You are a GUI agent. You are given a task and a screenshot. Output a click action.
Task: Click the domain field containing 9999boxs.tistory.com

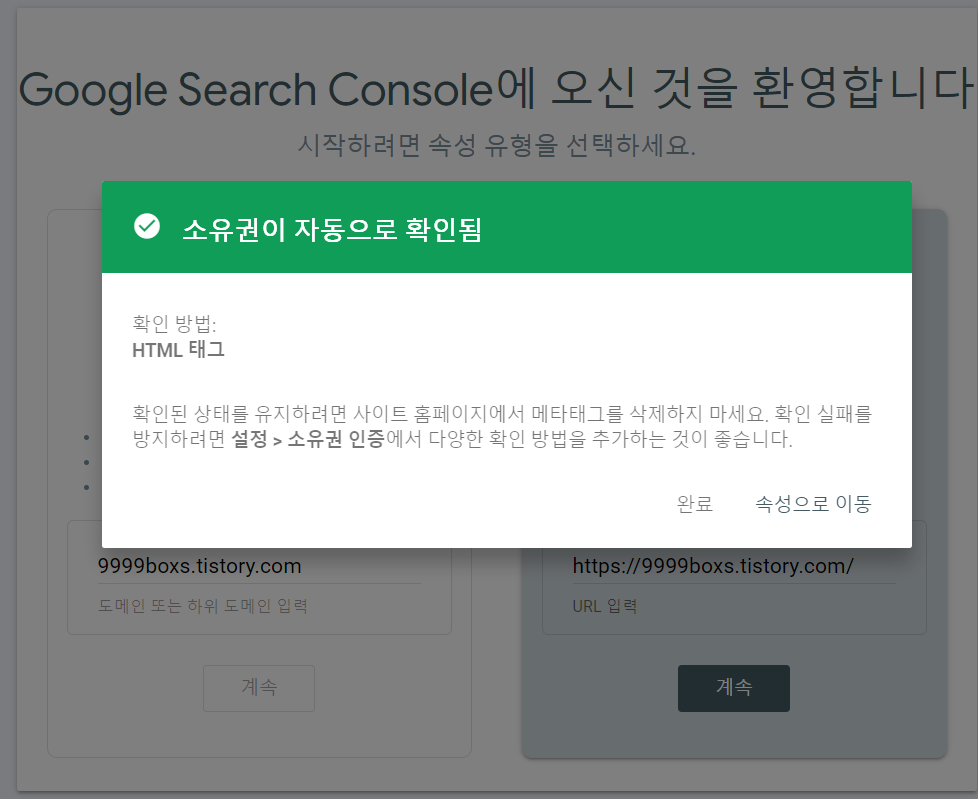tap(259, 566)
